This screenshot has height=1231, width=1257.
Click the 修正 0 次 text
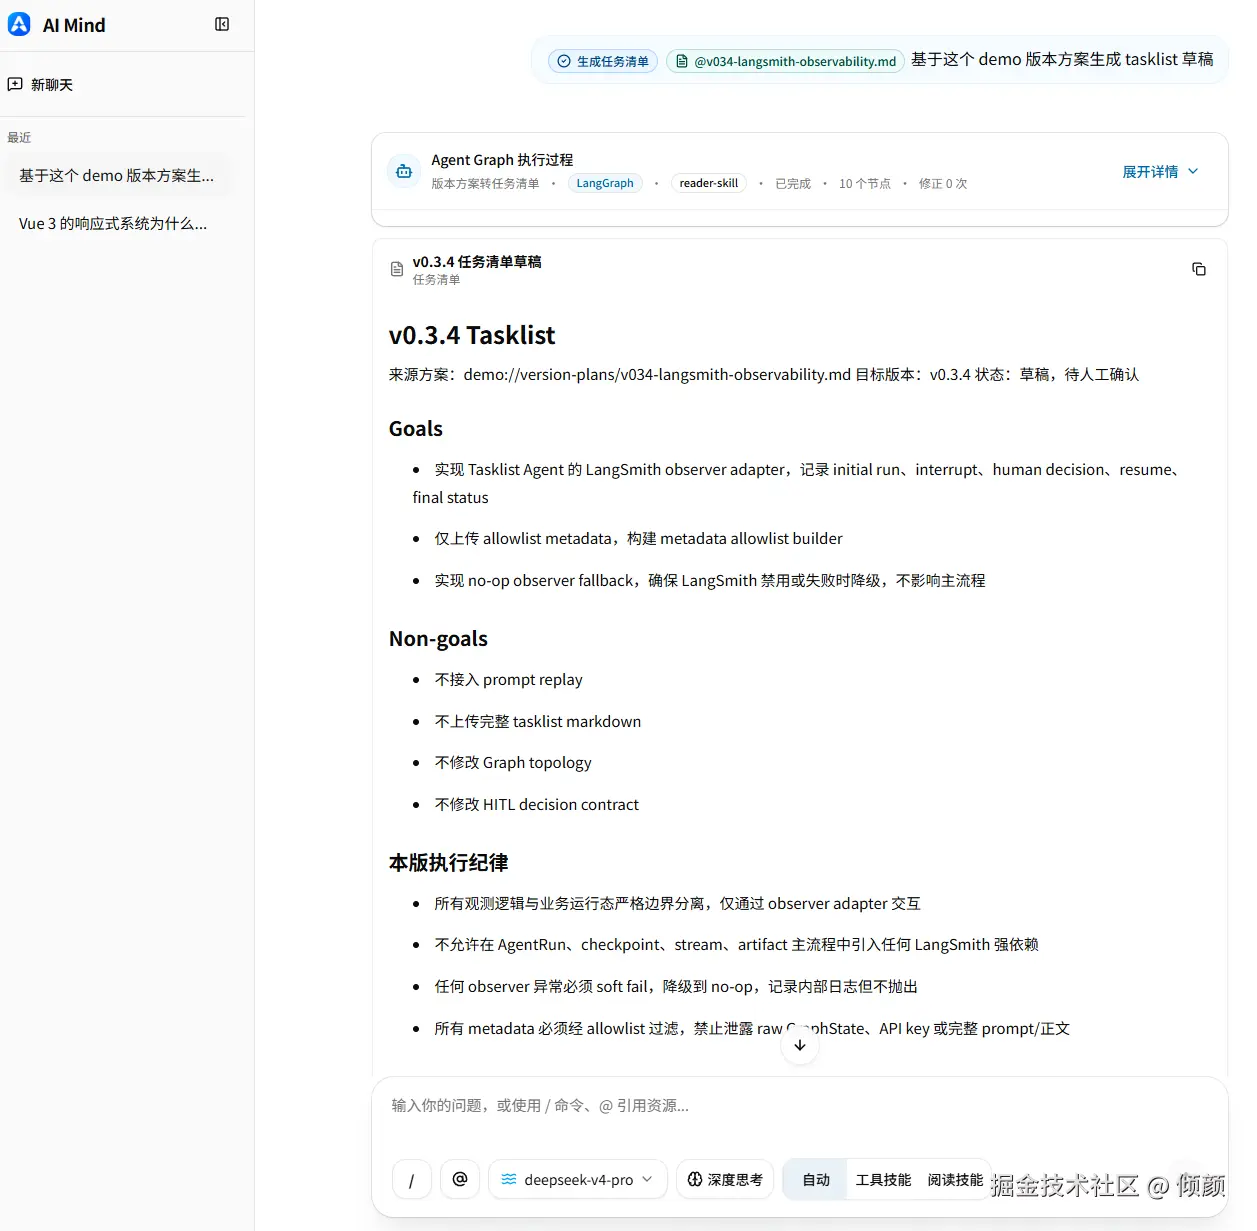click(x=943, y=184)
